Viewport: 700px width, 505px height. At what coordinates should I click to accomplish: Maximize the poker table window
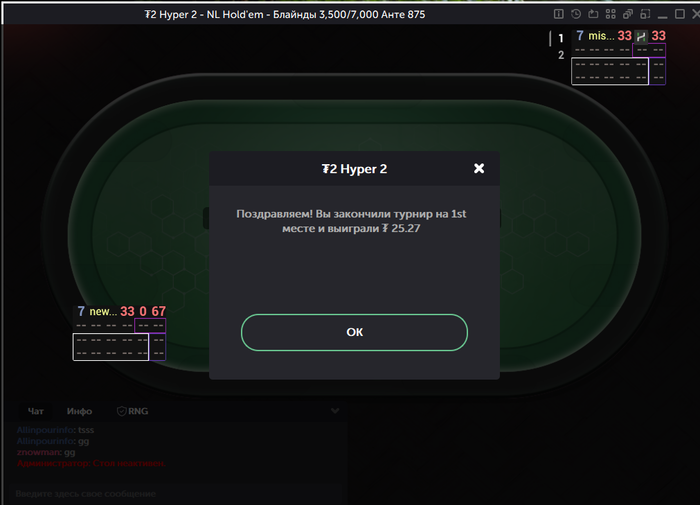click(680, 14)
